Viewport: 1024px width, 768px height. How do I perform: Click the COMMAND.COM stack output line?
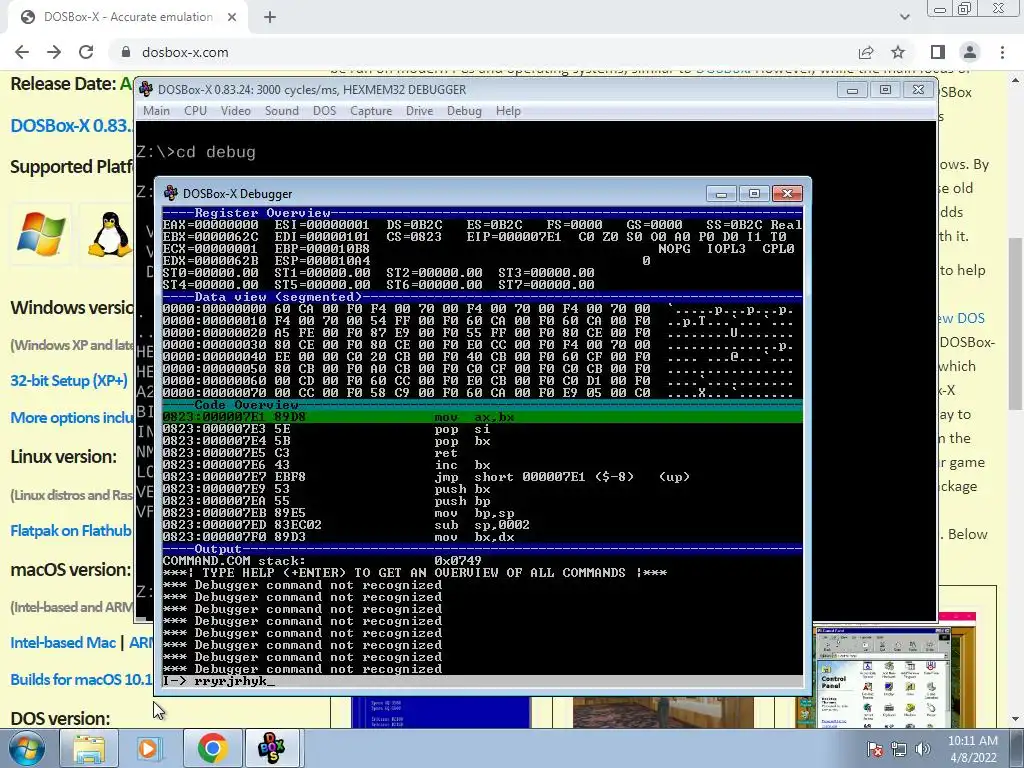click(x=322, y=560)
